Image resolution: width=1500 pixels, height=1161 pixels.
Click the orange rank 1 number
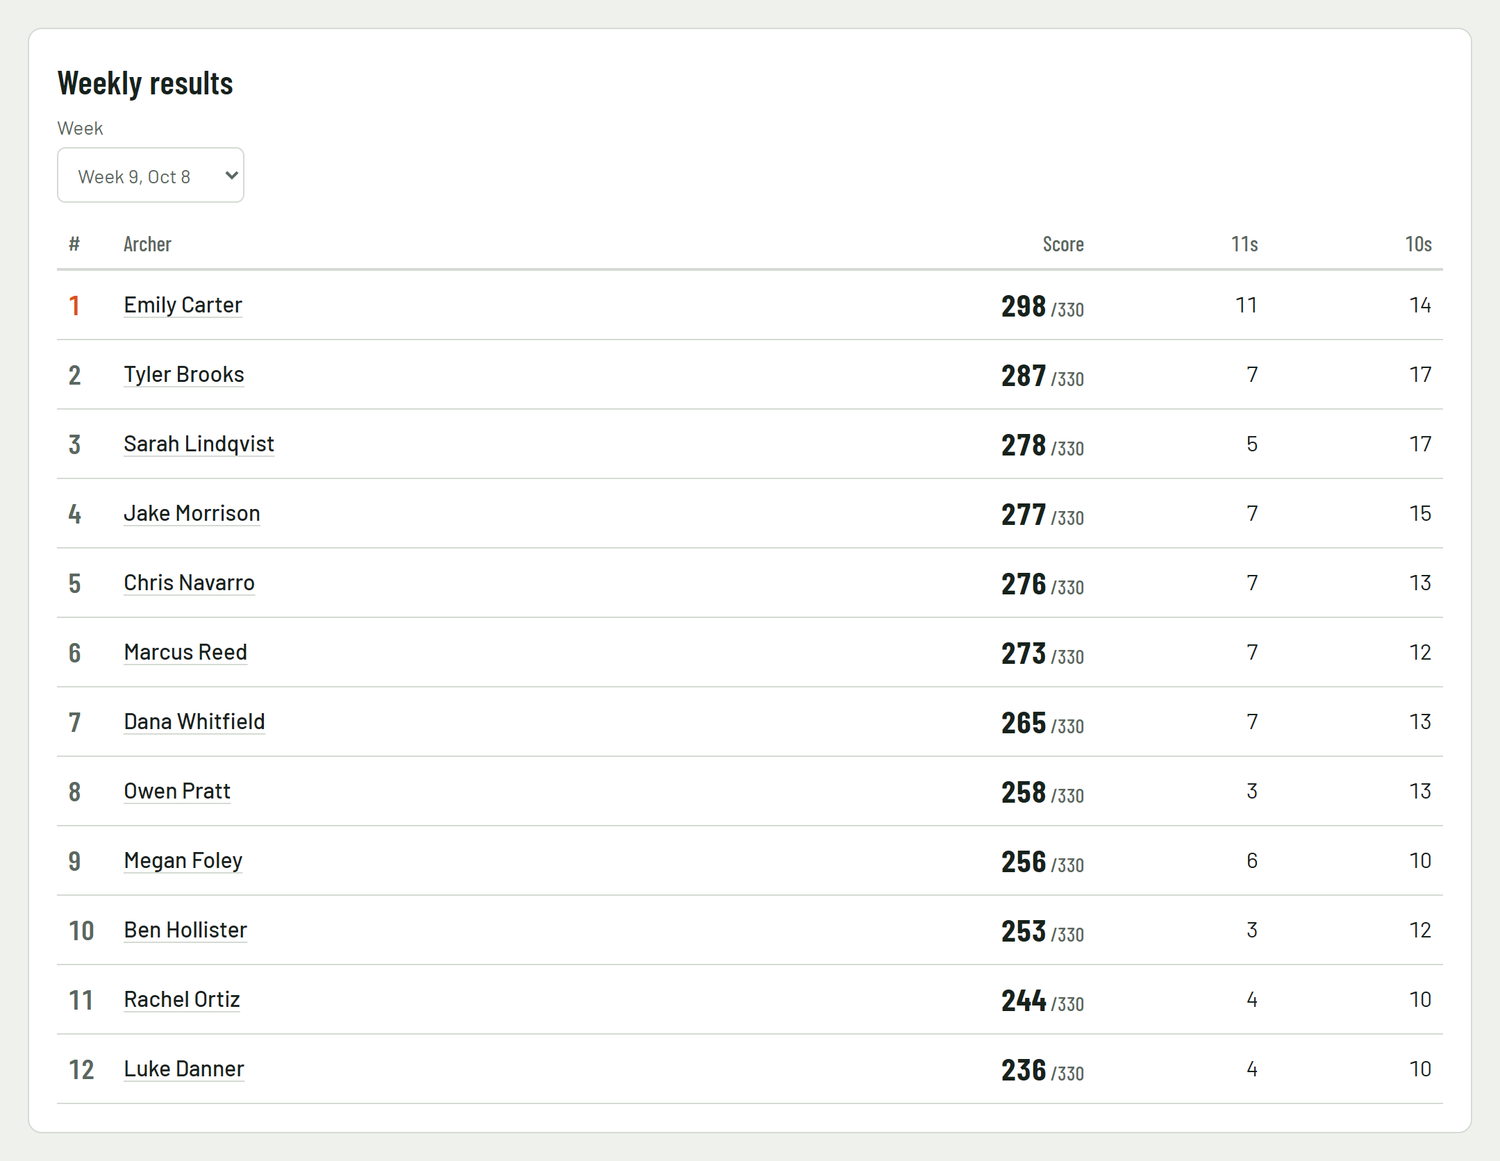[x=74, y=306]
